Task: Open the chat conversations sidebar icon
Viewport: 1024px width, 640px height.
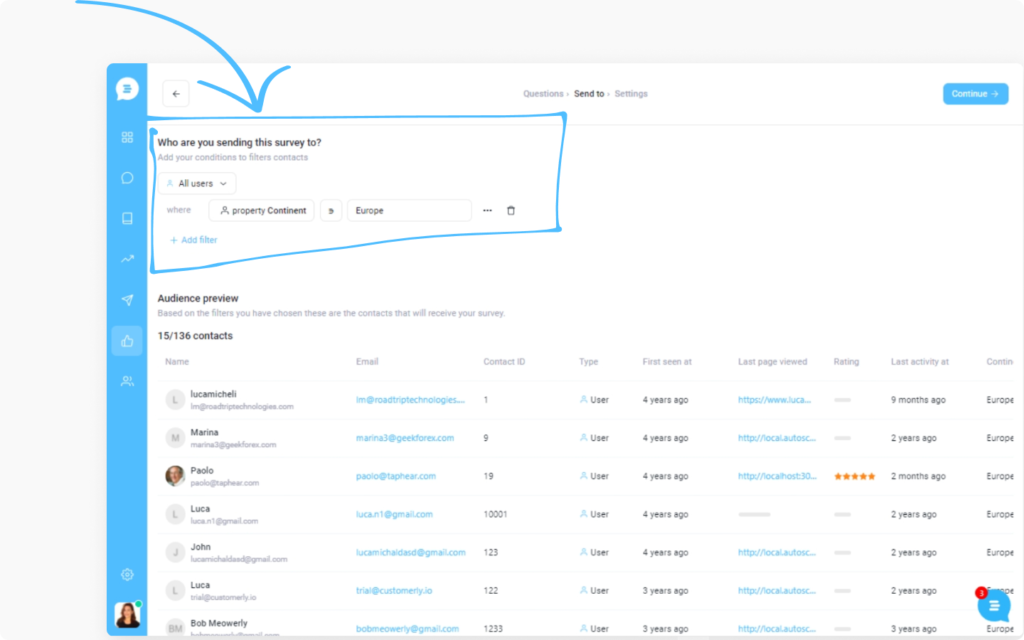Action: [127, 178]
